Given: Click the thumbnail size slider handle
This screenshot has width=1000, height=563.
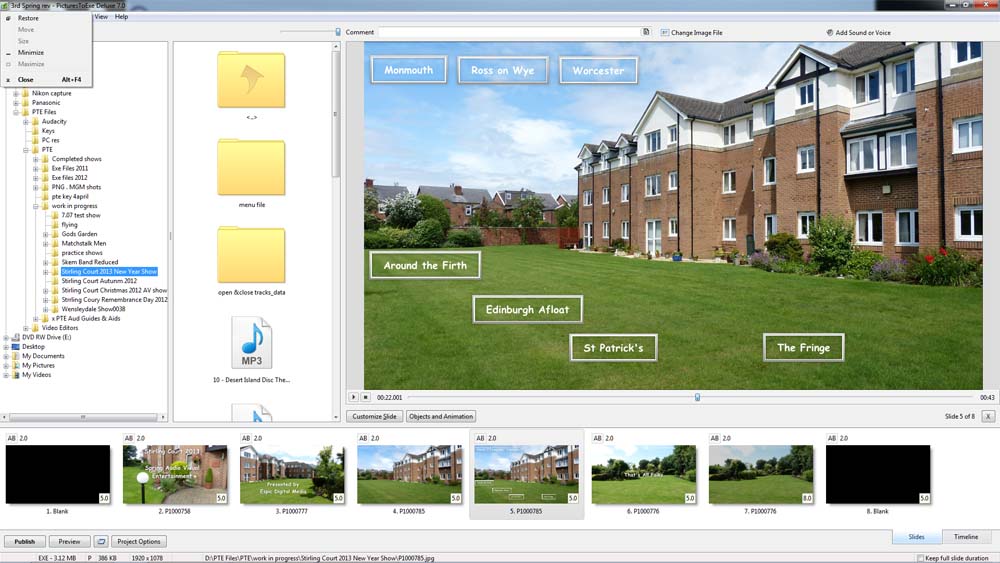Looking at the screenshot, I should 338,32.
